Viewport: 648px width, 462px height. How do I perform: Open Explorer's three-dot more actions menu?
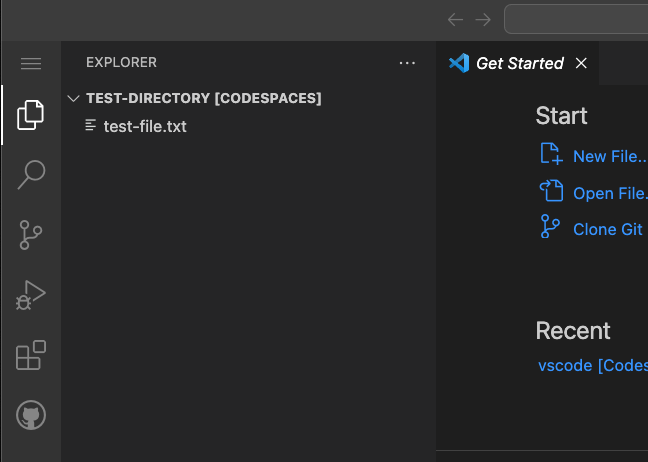[407, 63]
